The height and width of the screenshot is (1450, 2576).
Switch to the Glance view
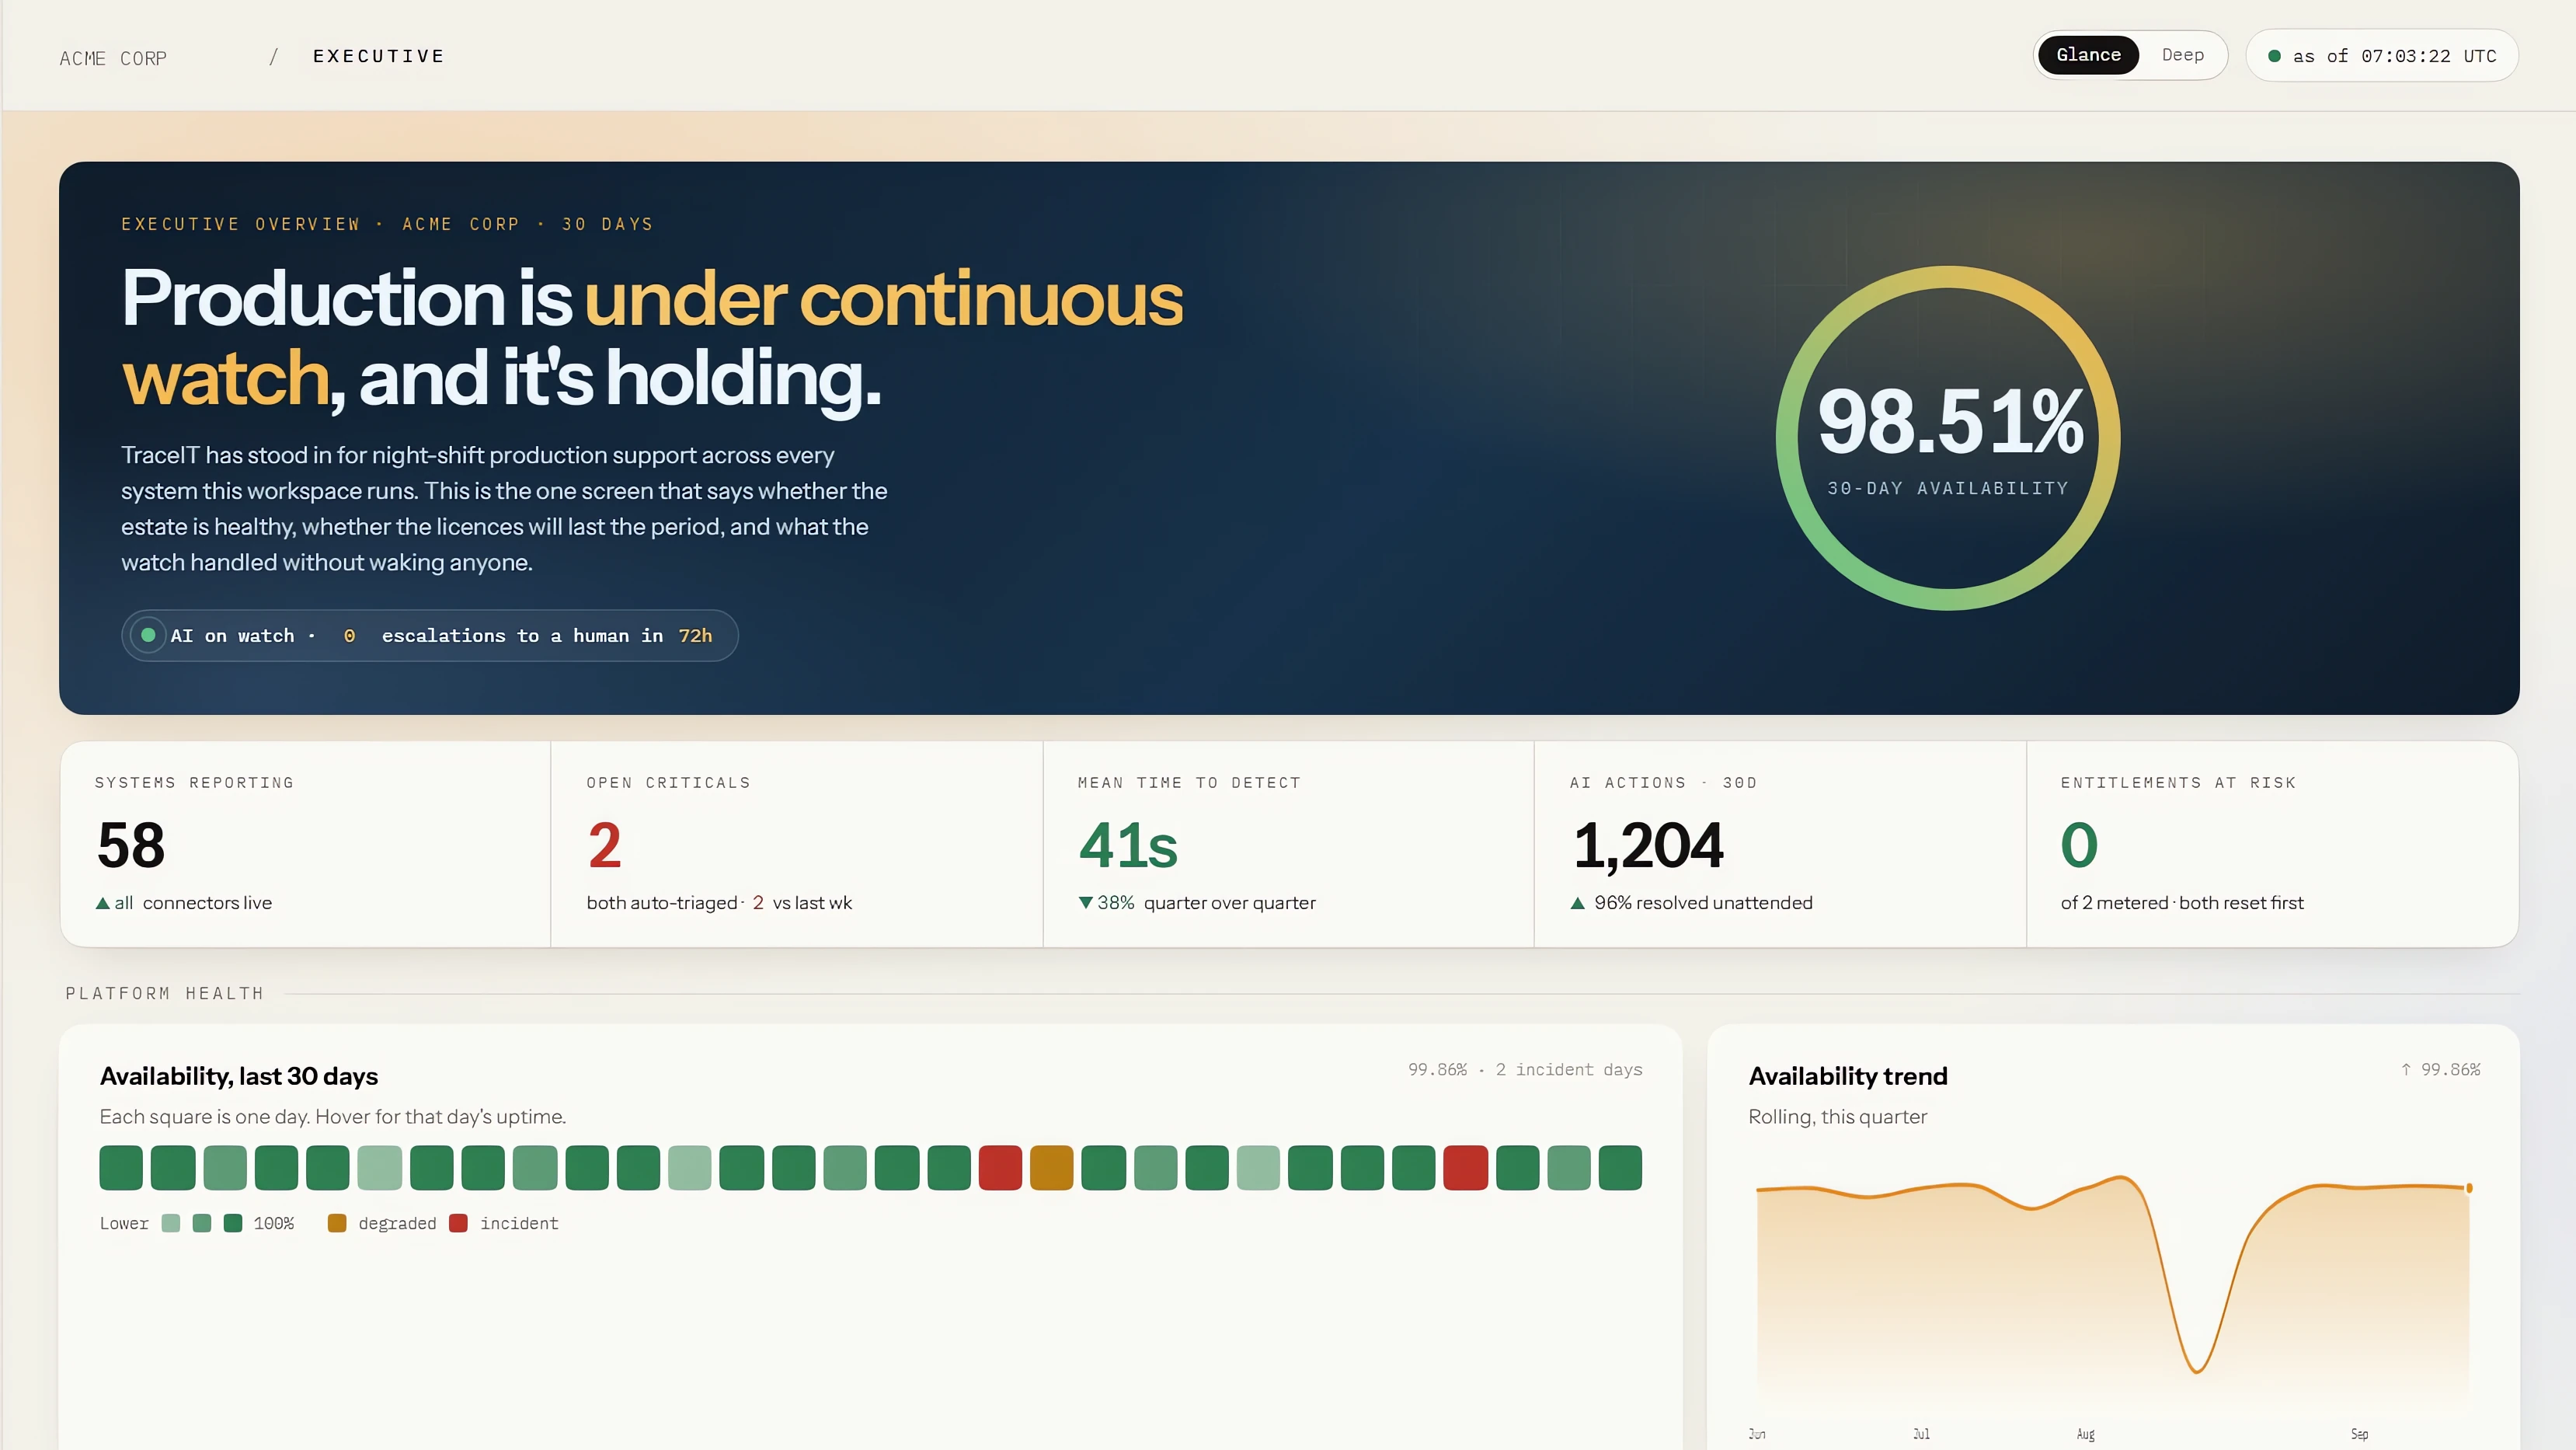point(2088,55)
